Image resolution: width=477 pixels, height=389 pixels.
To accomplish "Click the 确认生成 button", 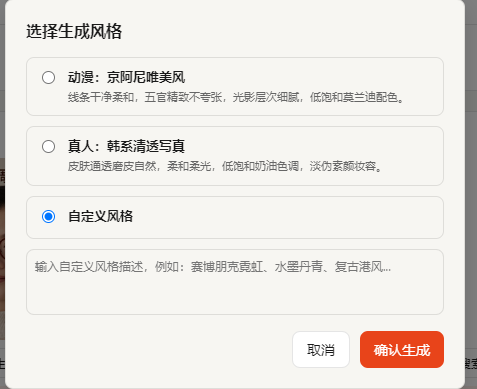I will [402, 350].
